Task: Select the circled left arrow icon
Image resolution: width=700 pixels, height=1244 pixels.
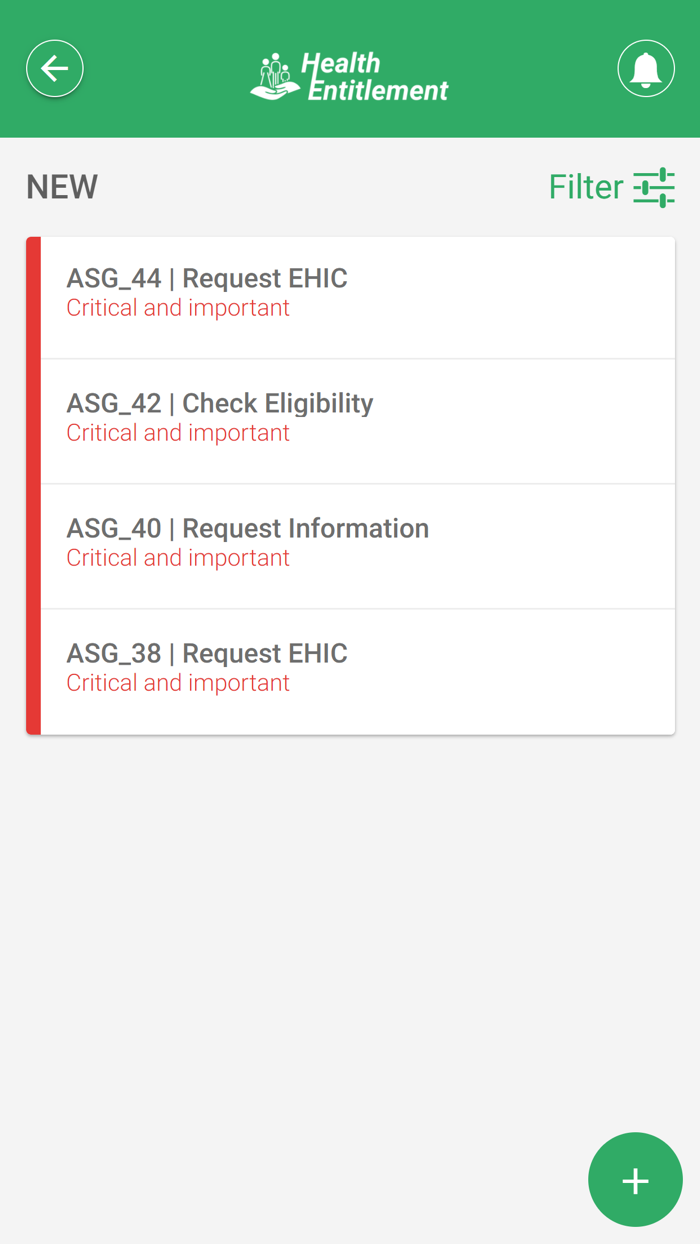Action: click(x=54, y=67)
